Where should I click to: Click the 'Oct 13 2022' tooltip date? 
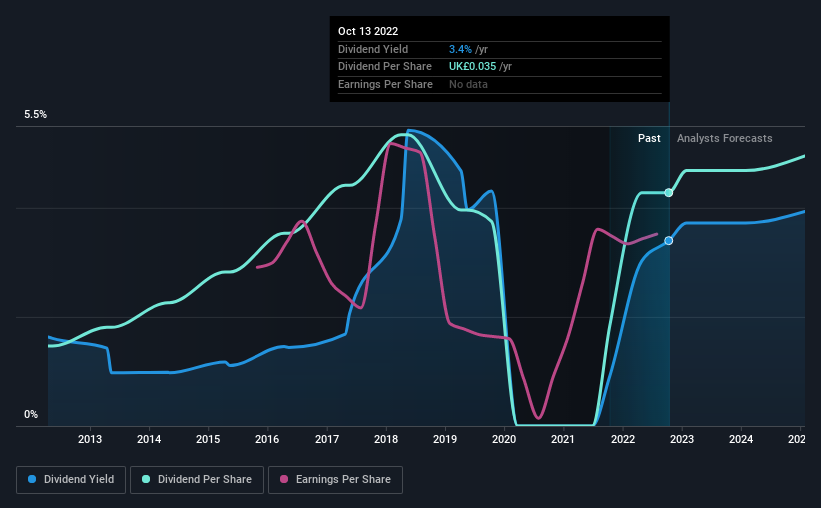(368, 31)
